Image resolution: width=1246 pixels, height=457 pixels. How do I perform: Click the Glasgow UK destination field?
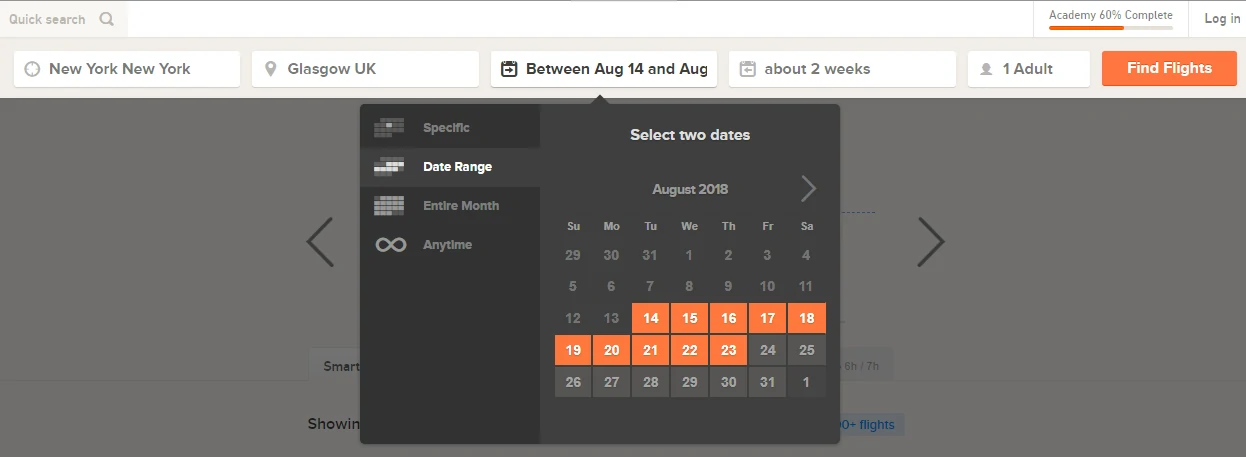tap(365, 69)
